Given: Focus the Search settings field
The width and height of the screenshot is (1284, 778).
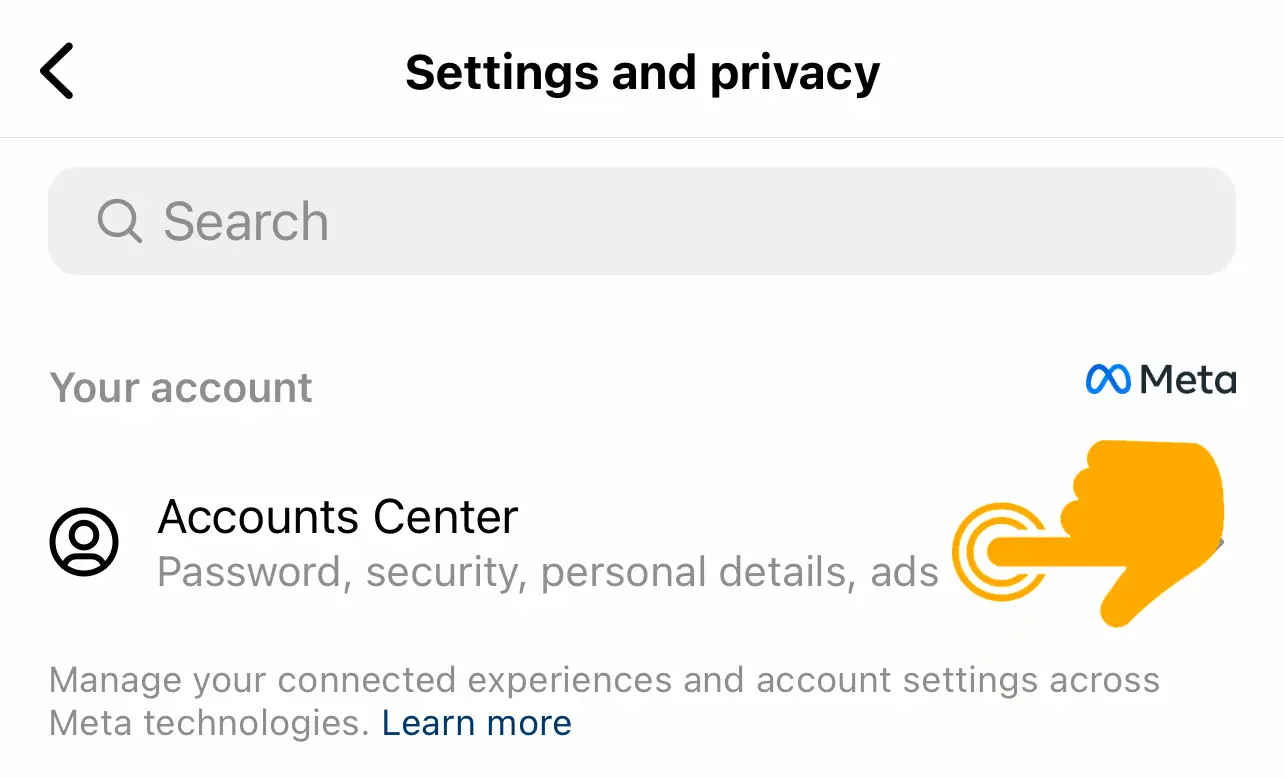Looking at the screenshot, I should point(642,221).
